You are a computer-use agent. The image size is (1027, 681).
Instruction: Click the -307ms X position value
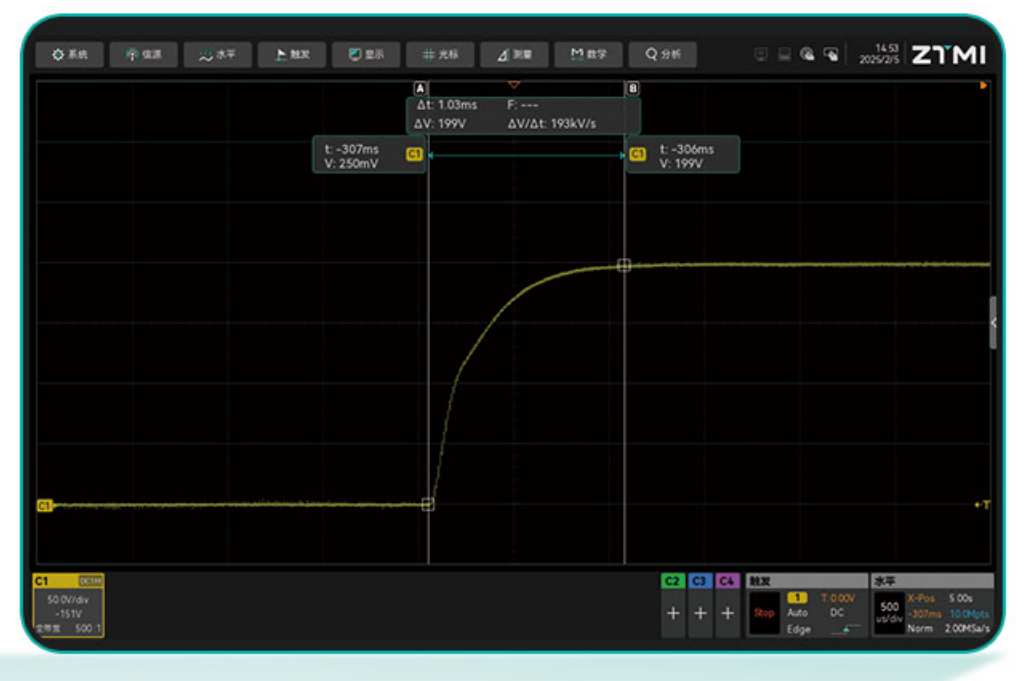click(924, 614)
